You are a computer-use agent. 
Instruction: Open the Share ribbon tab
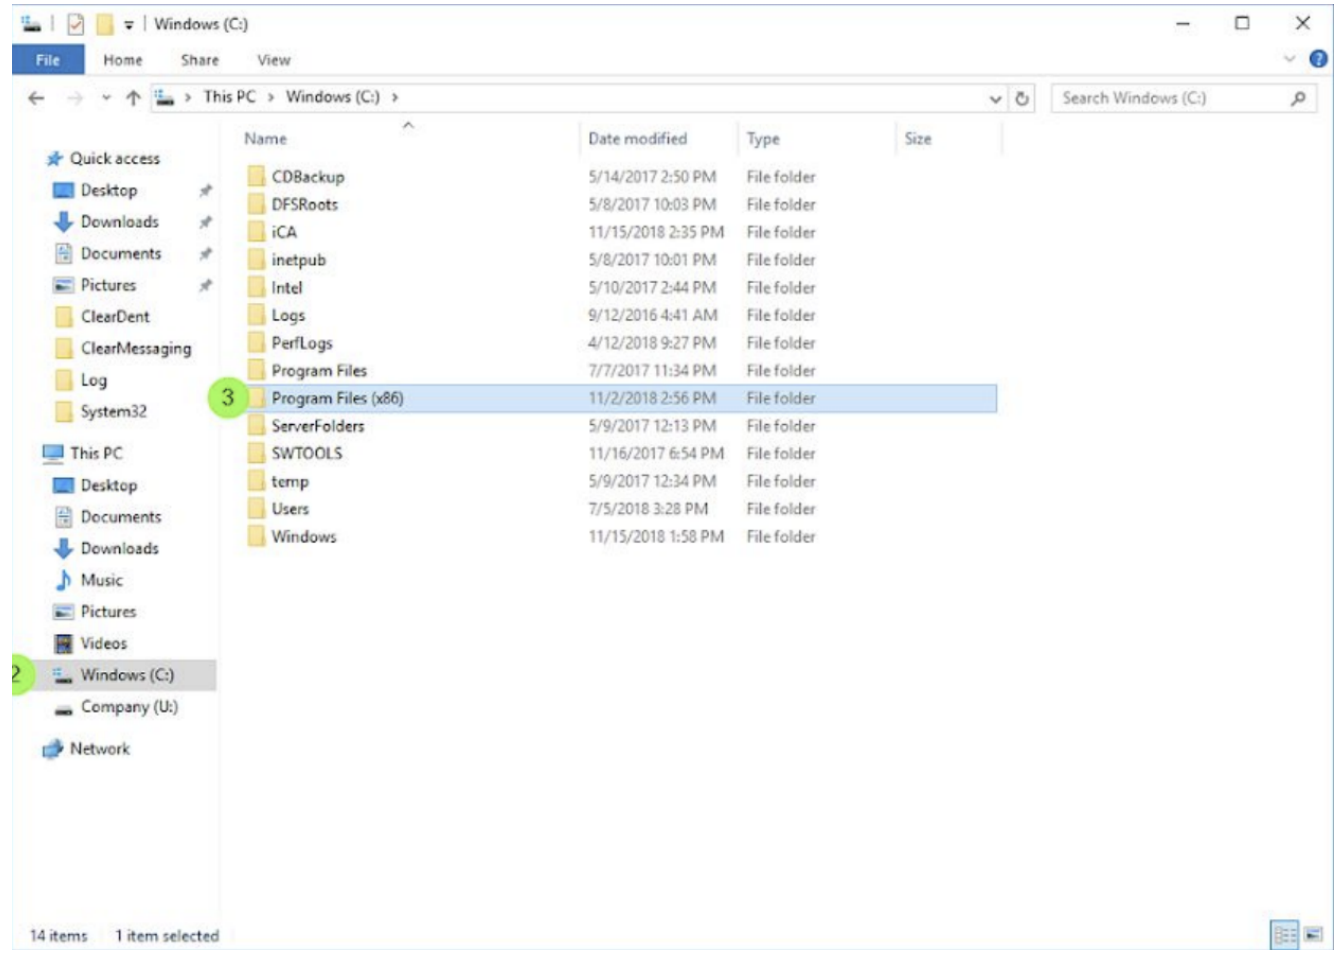pos(200,60)
